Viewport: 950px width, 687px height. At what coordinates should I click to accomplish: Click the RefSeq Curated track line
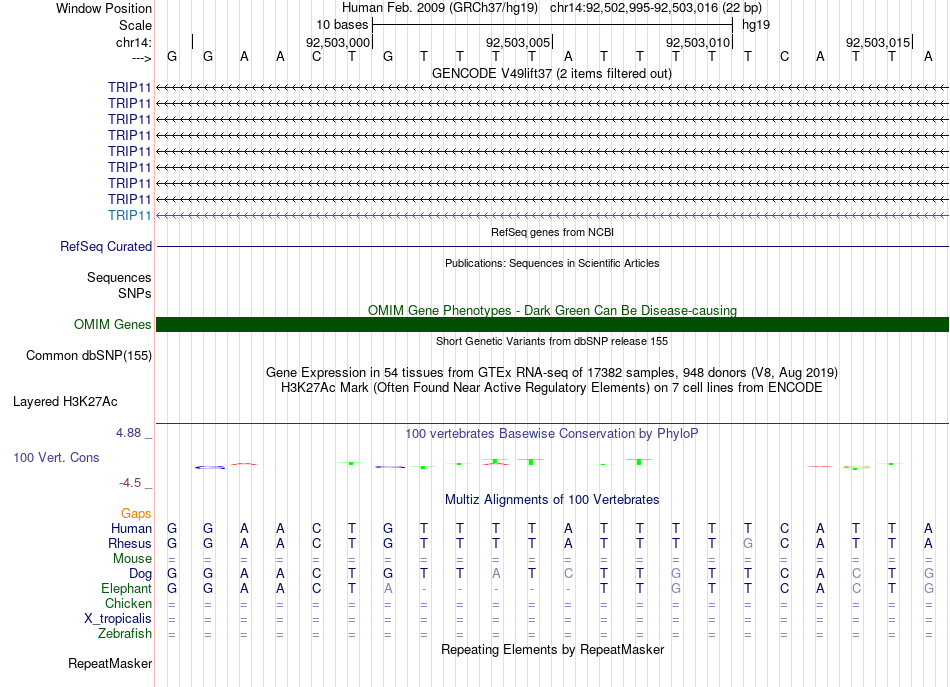click(x=553, y=247)
